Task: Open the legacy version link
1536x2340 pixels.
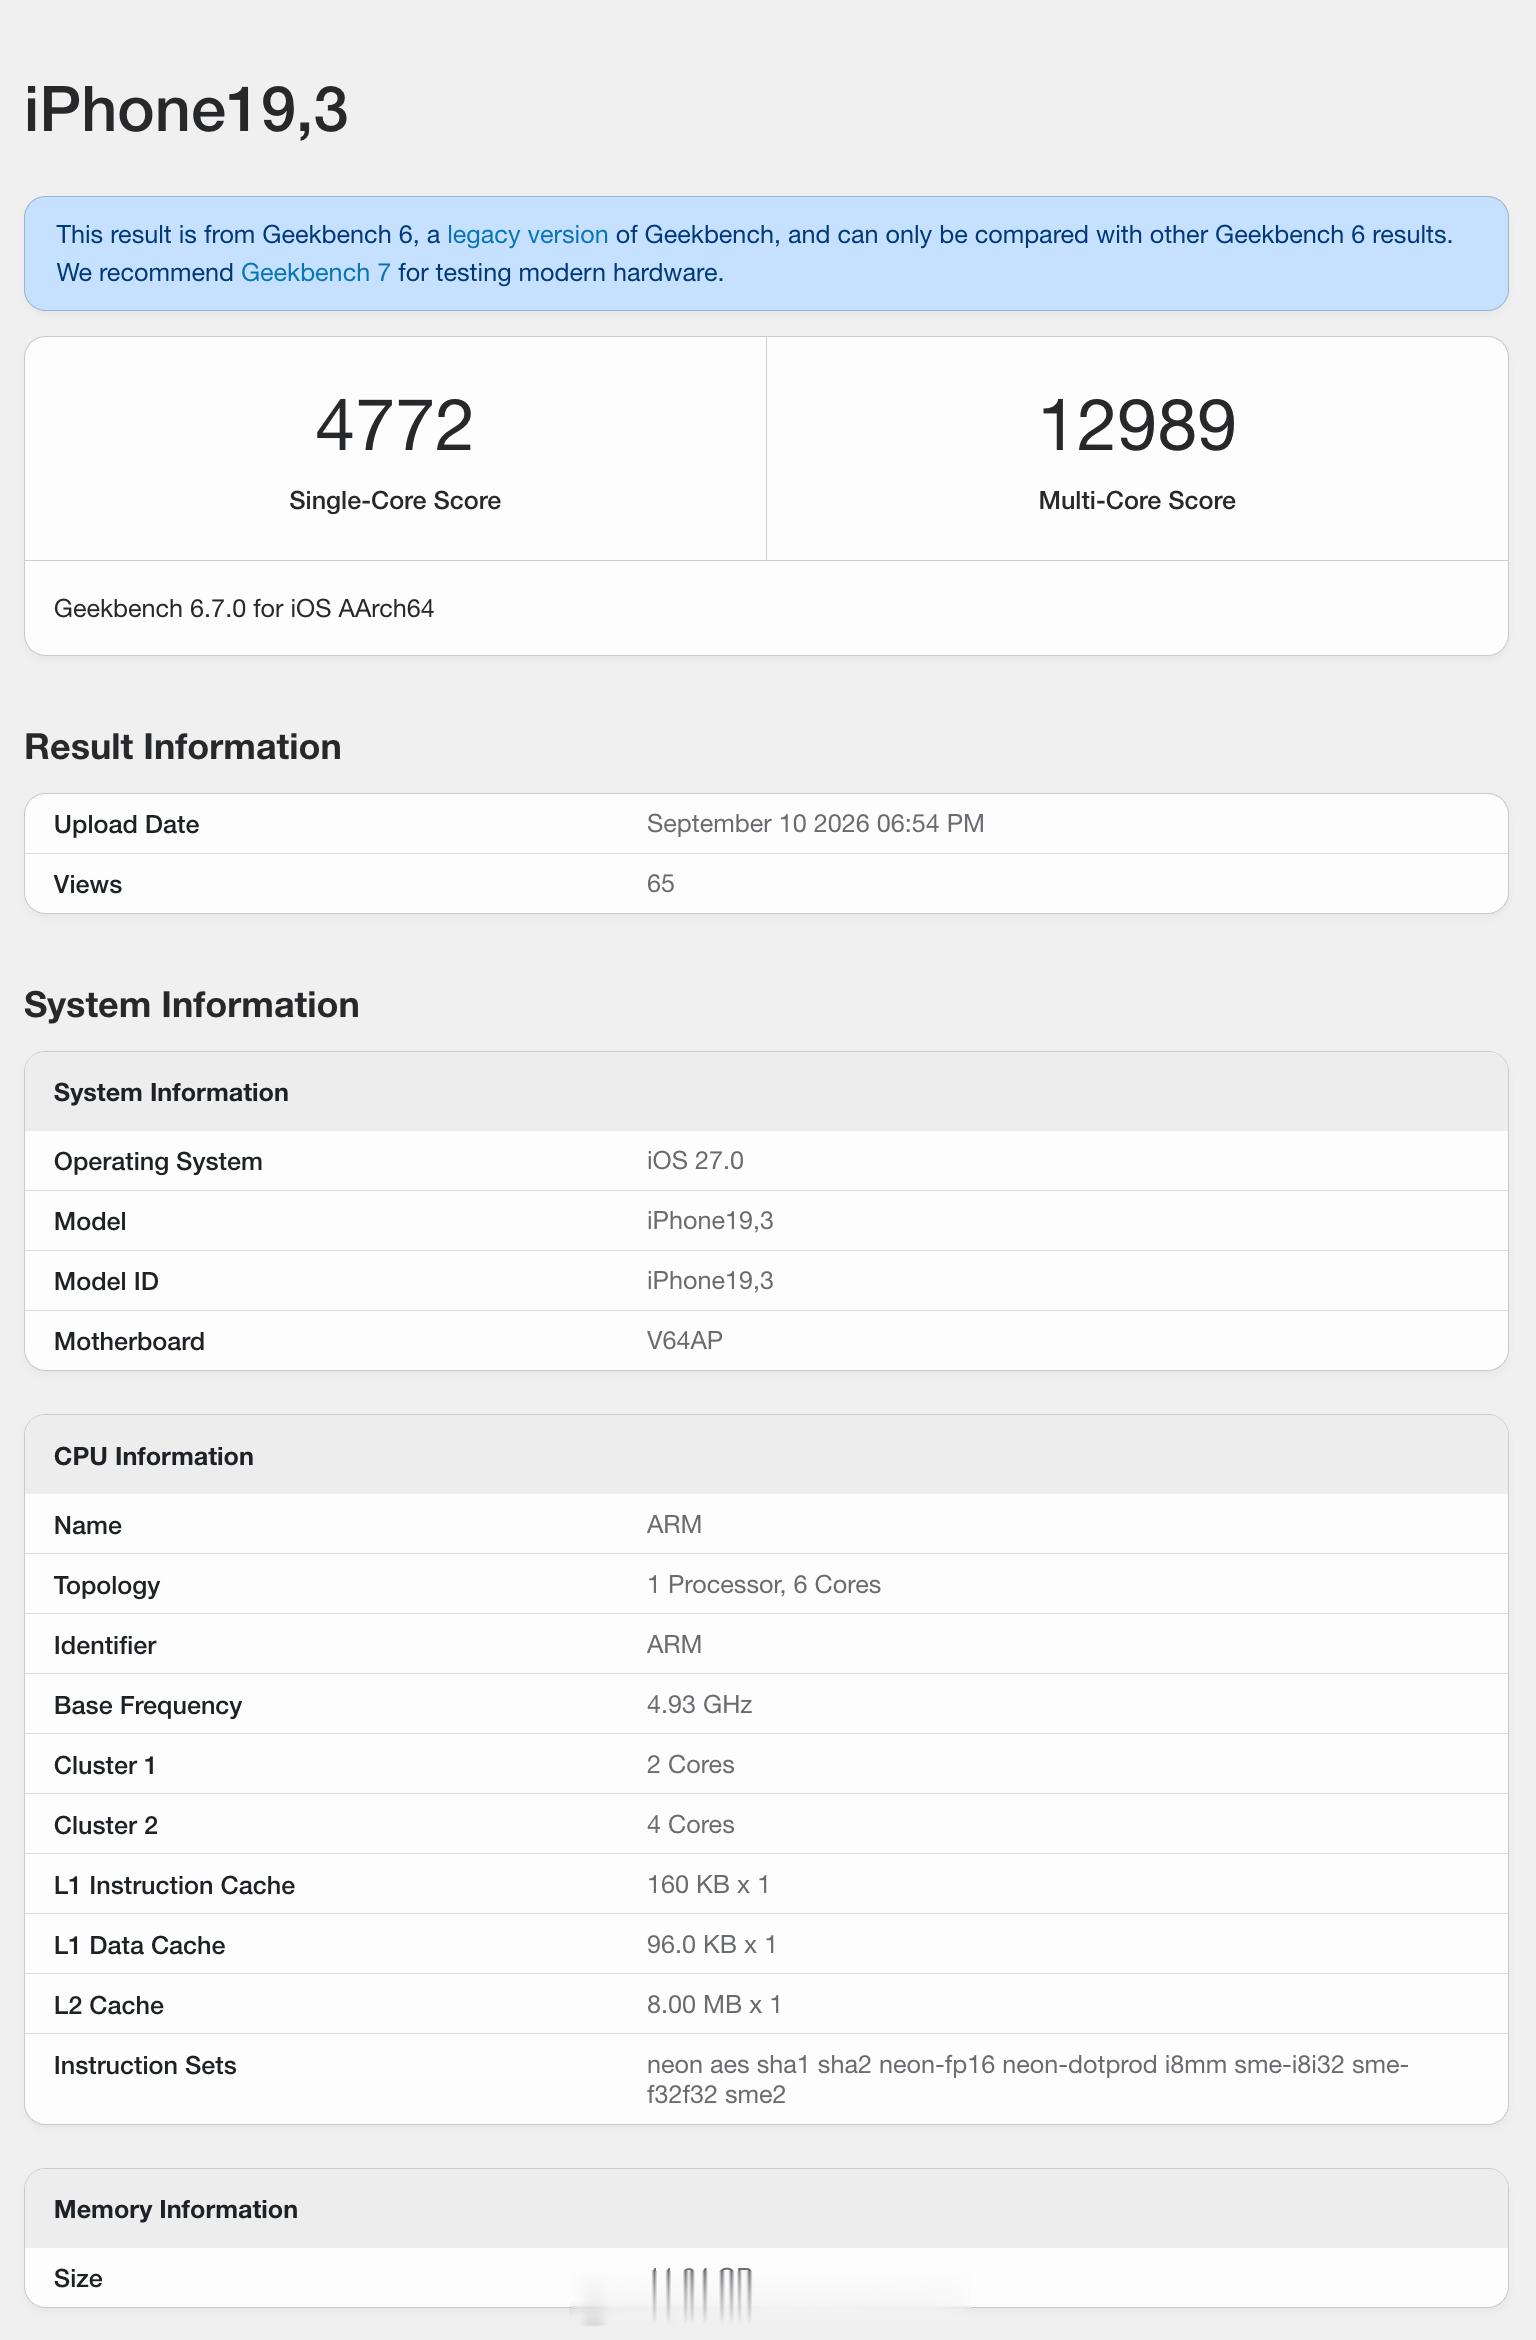Action: click(x=527, y=235)
